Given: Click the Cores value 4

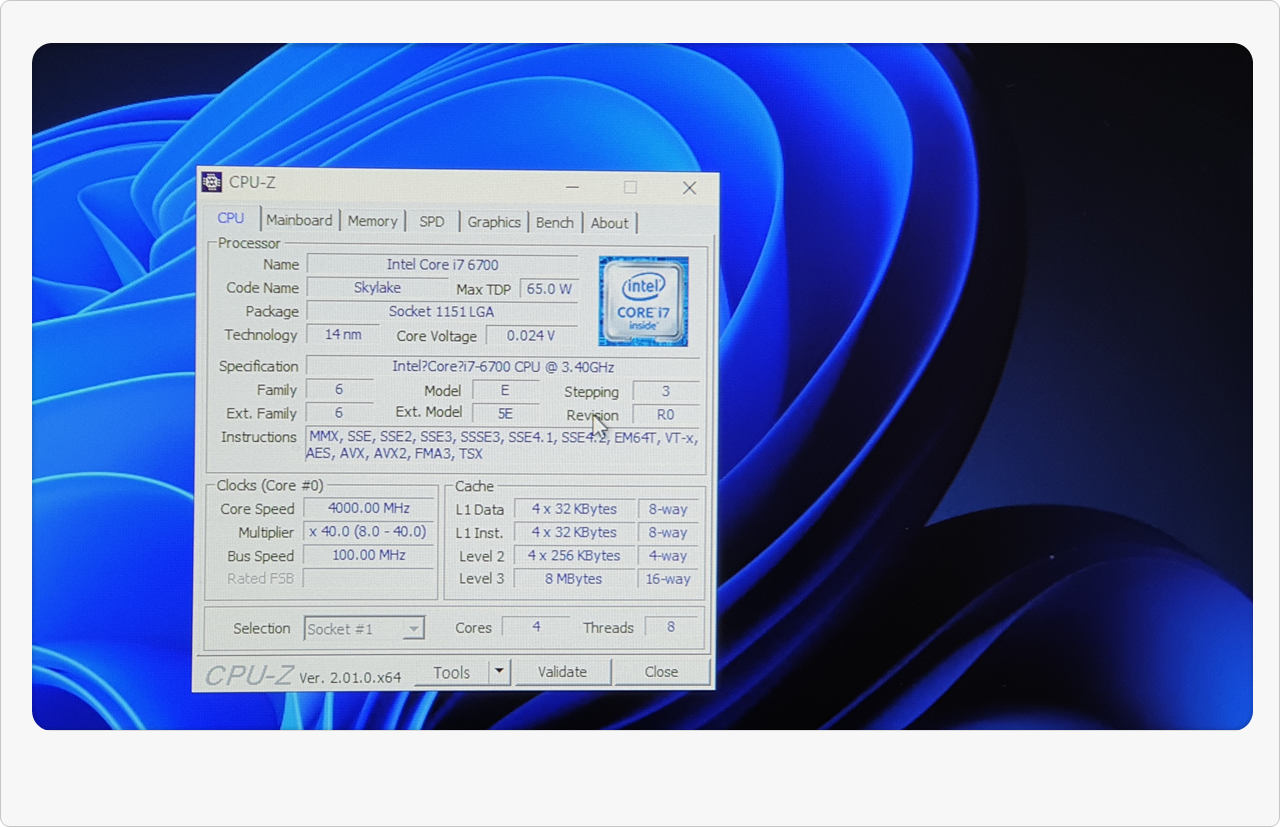Looking at the screenshot, I should 536,627.
